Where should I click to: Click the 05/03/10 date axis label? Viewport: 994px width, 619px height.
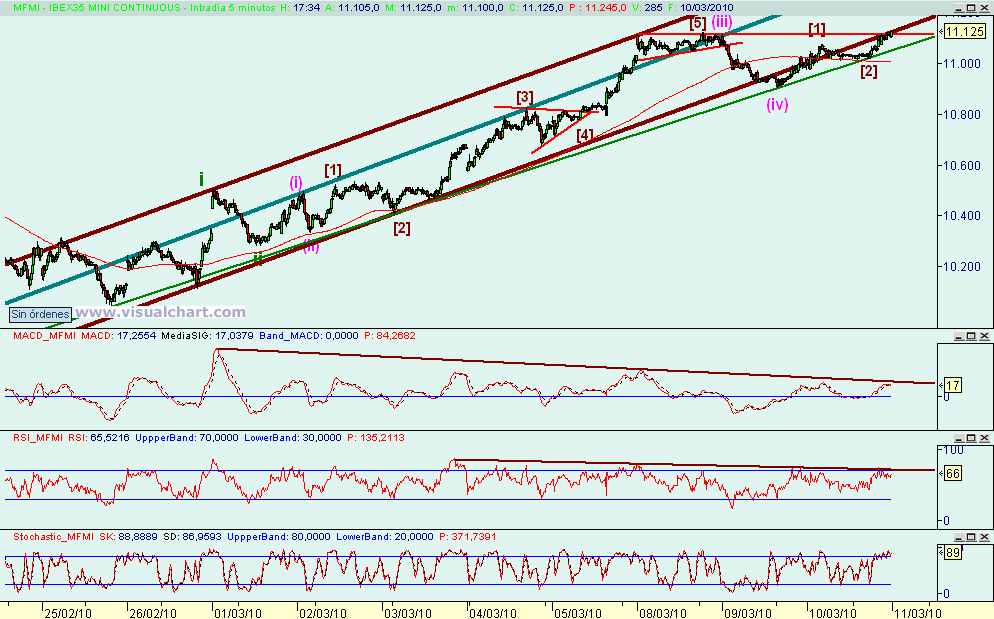click(x=578, y=613)
